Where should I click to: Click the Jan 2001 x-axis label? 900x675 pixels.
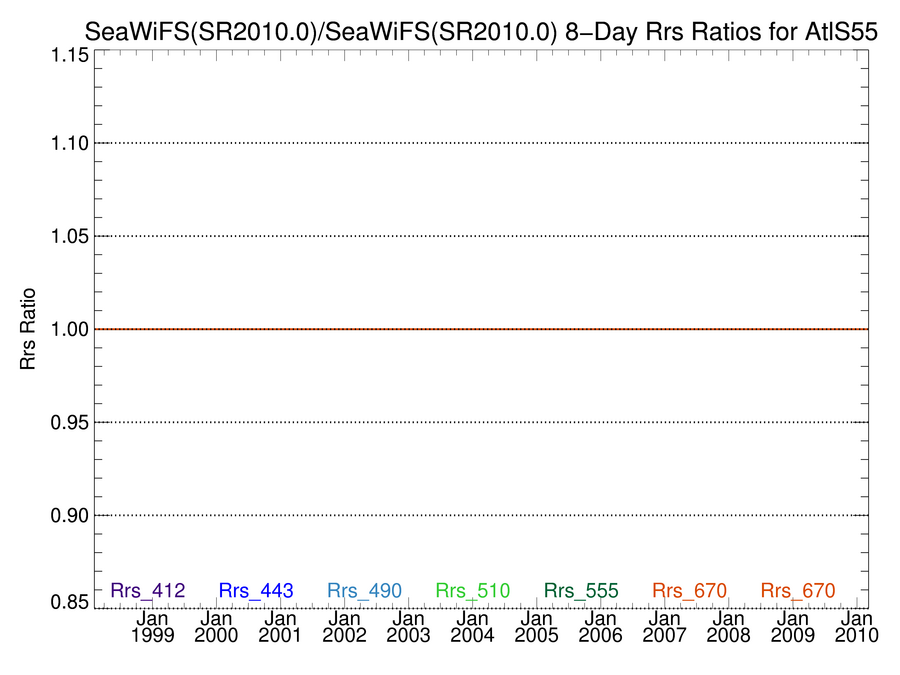click(x=280, y=627)
